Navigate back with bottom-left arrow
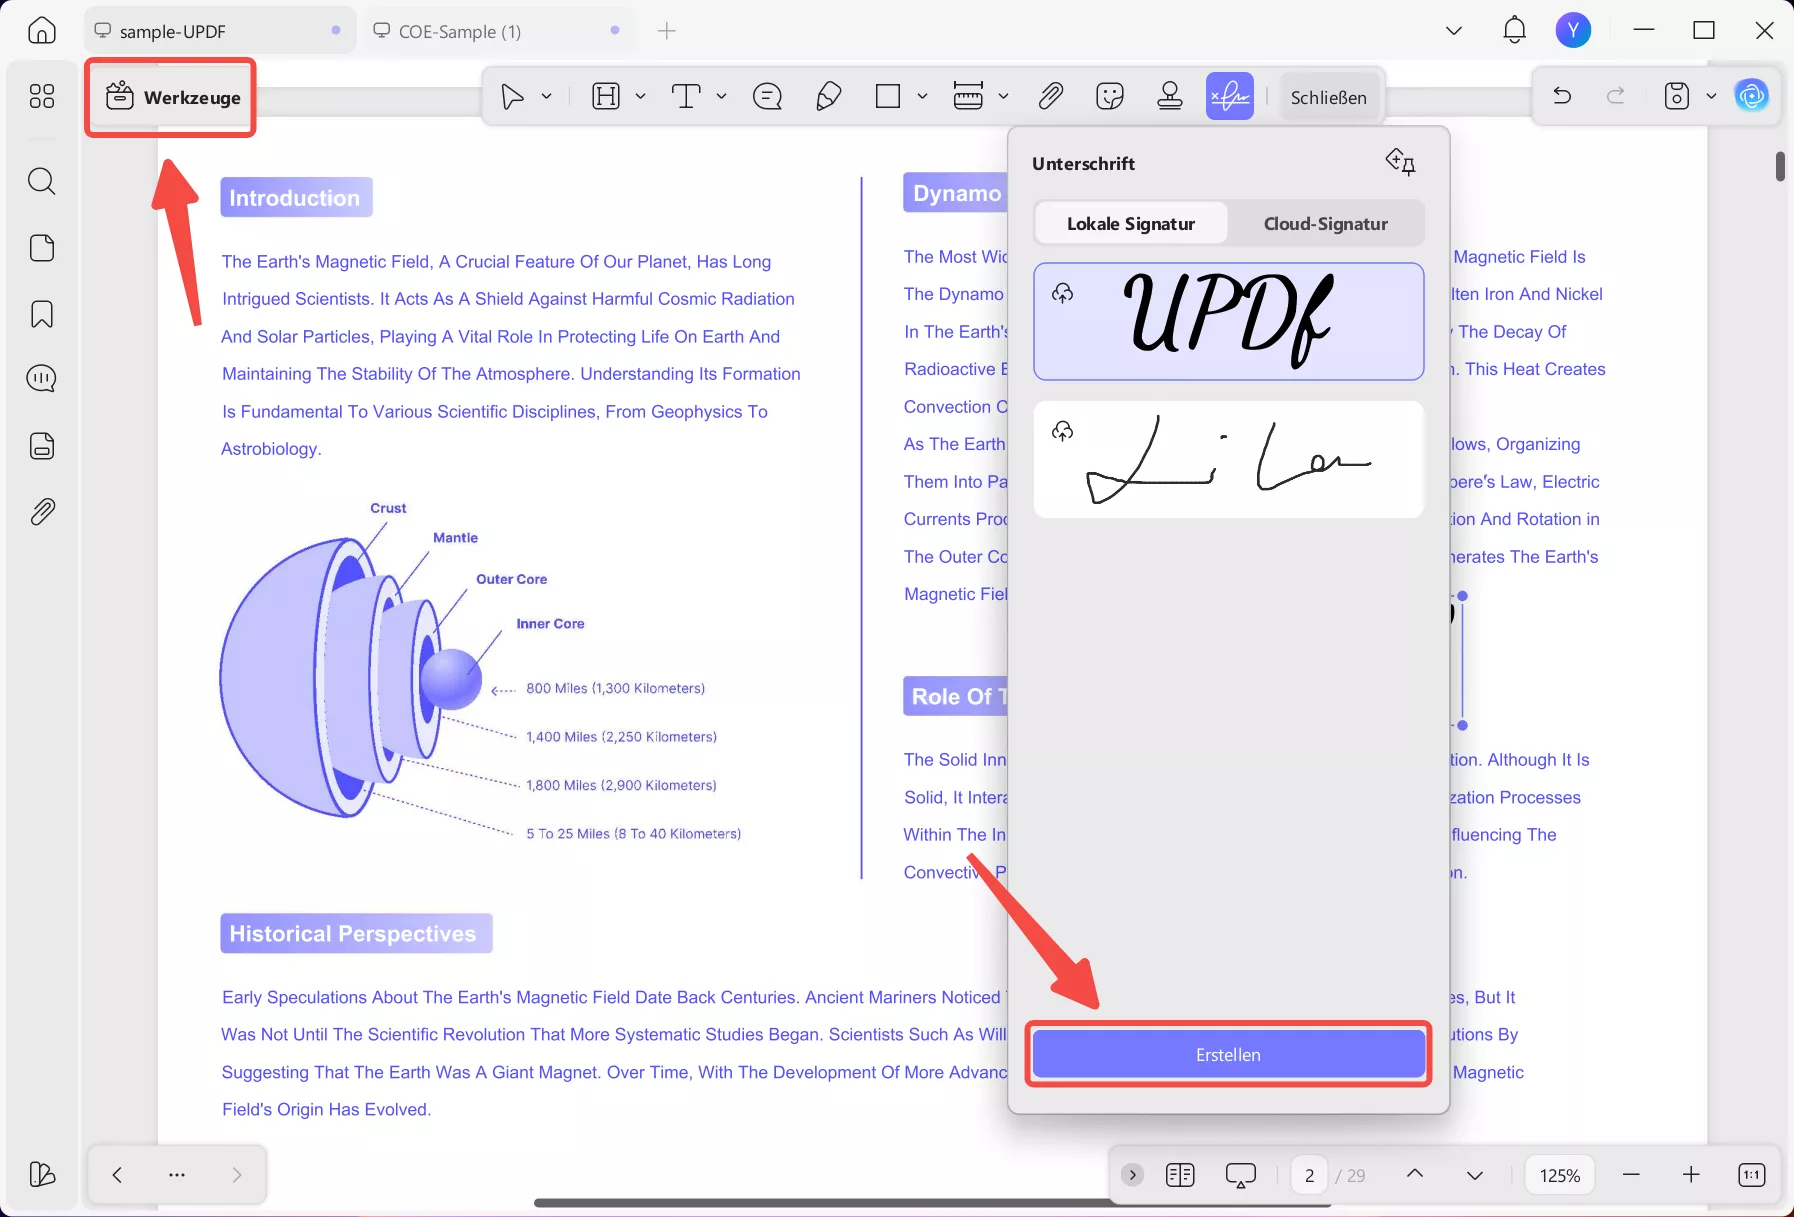Viewport: 1794px width, 1217px height. (117, 1175)
